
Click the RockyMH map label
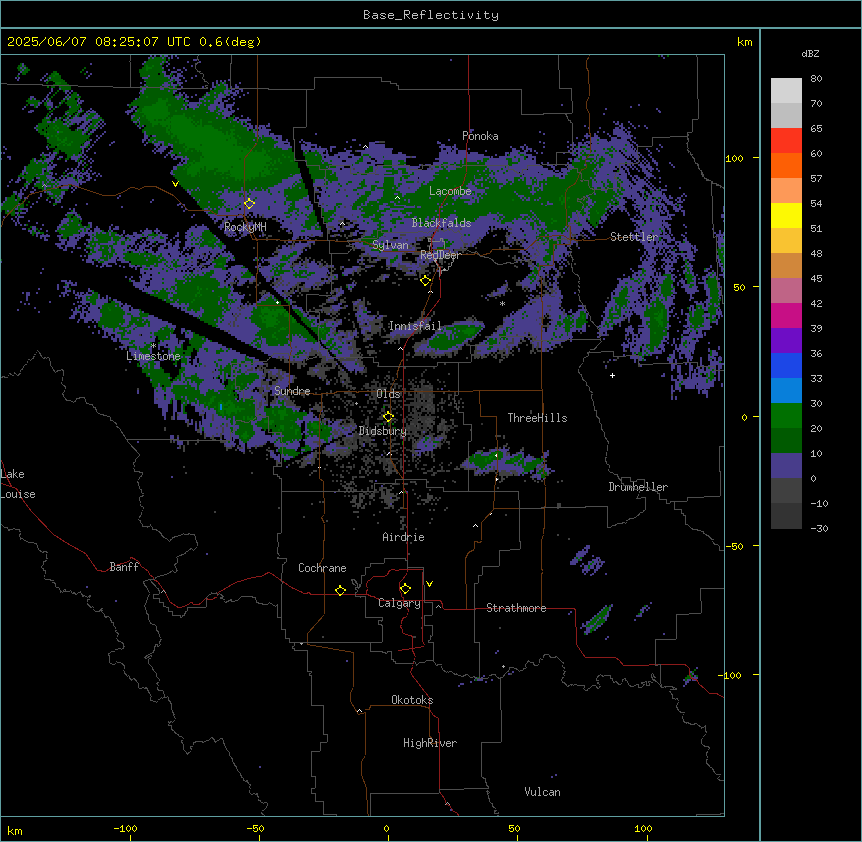[245, 227]
